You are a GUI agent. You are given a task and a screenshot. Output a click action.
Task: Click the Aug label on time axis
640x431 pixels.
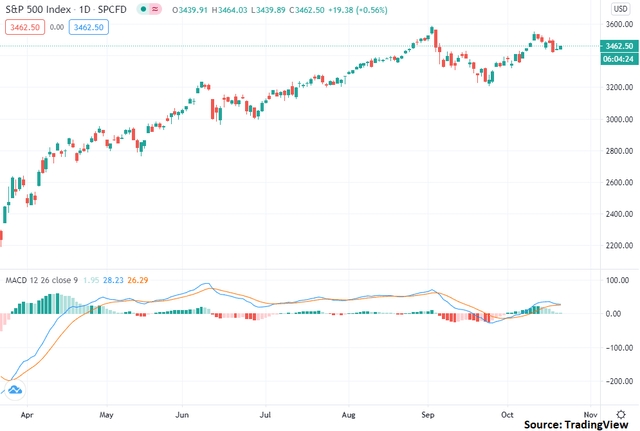pos(348,415)
